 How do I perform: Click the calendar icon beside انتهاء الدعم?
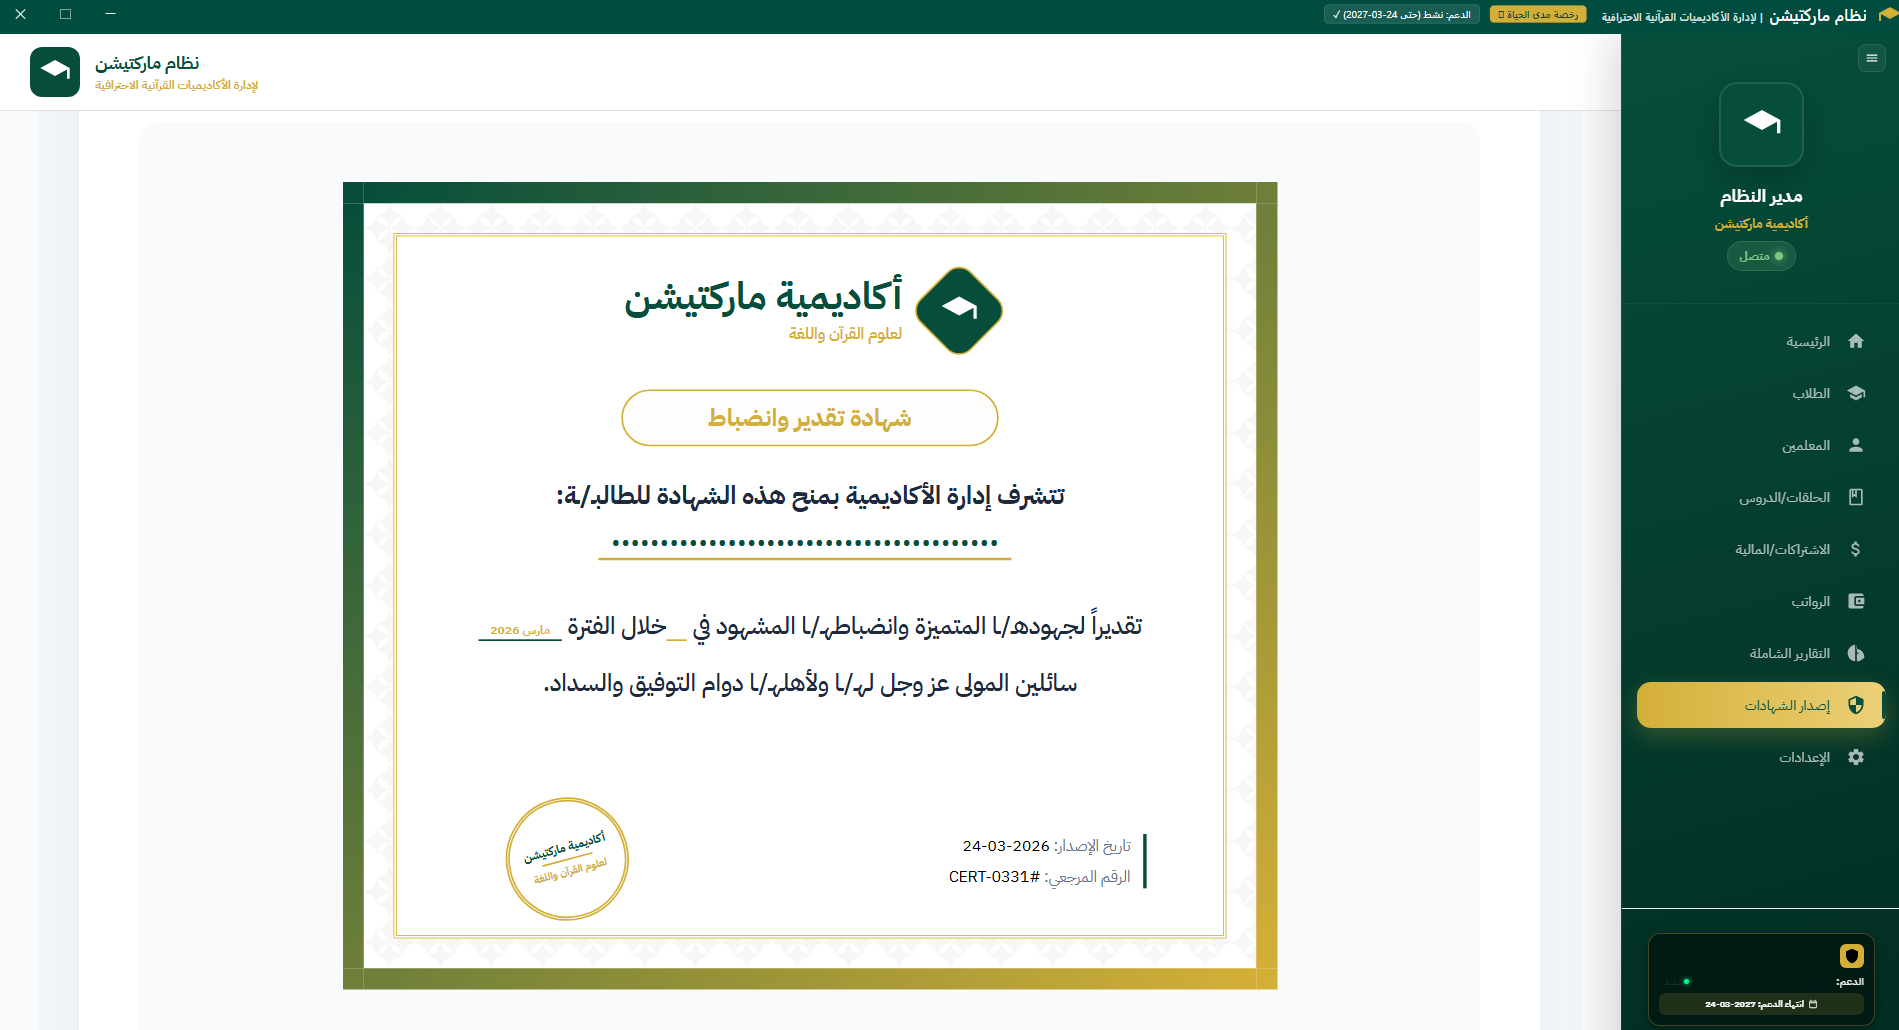(x=1813, y=1004)
